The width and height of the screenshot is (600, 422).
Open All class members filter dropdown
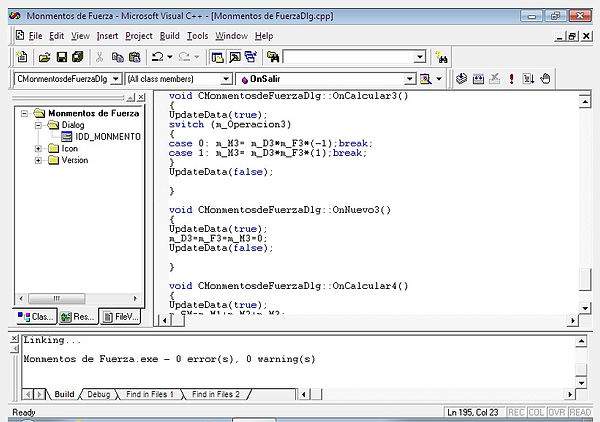(226, 79)
